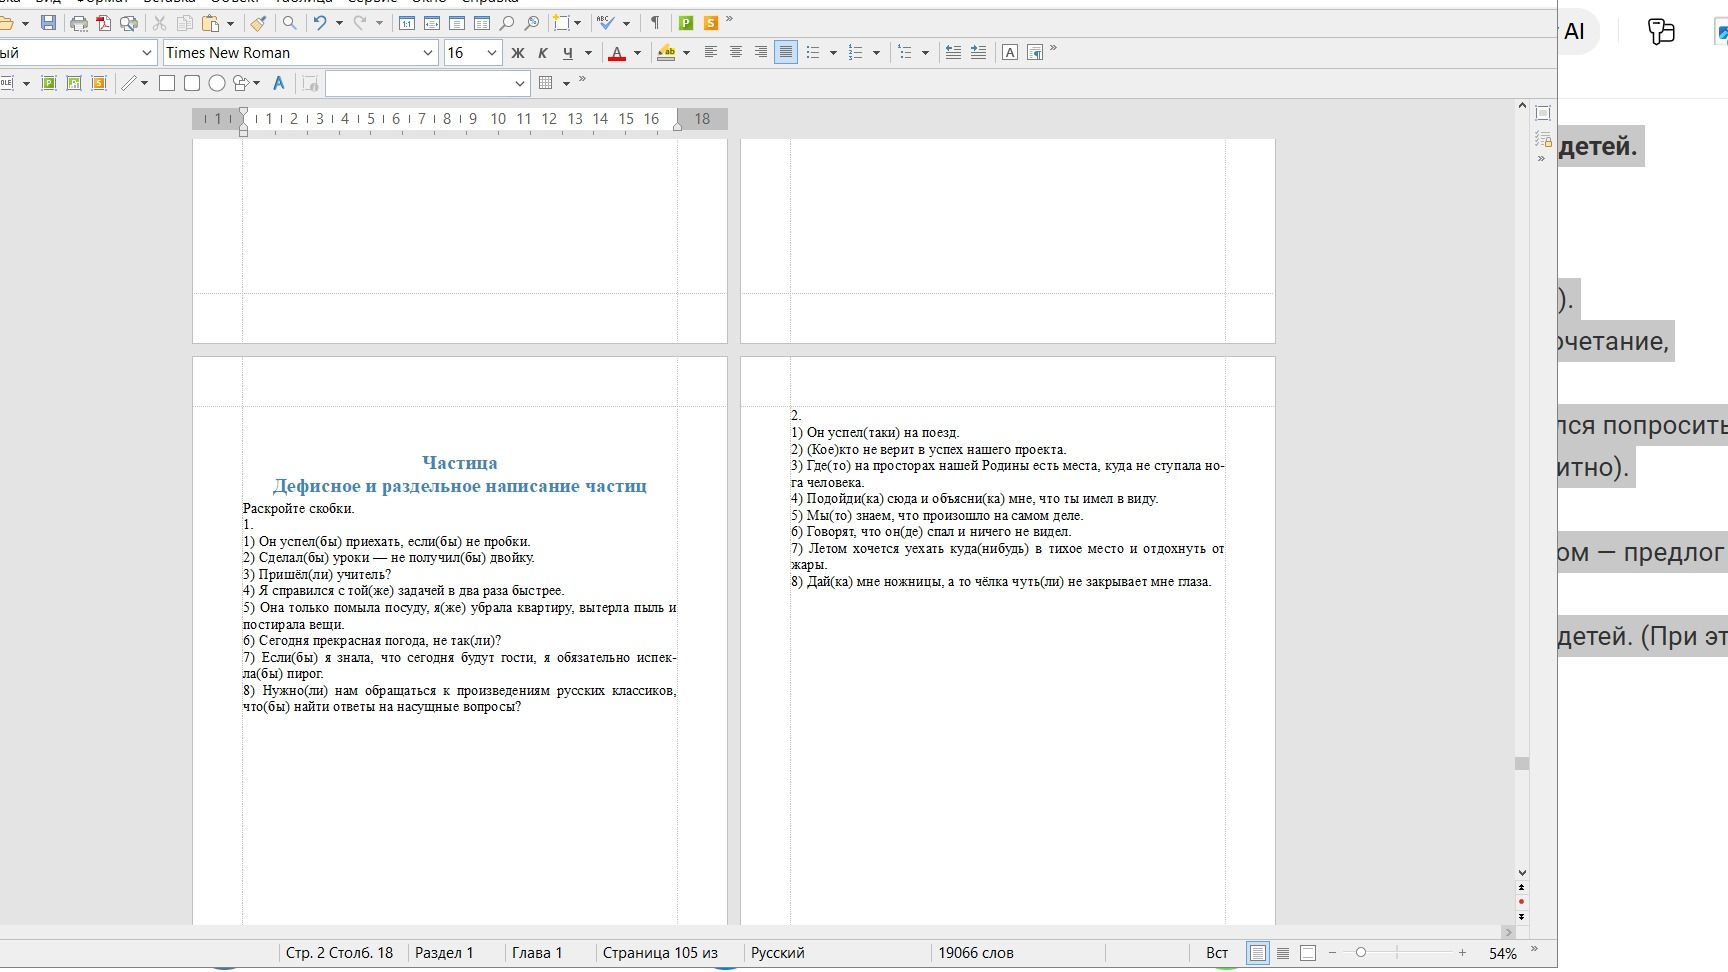Toggle insert mode 'Вст' in status bar
The image size is (1728, 972).
point(1217,953)
